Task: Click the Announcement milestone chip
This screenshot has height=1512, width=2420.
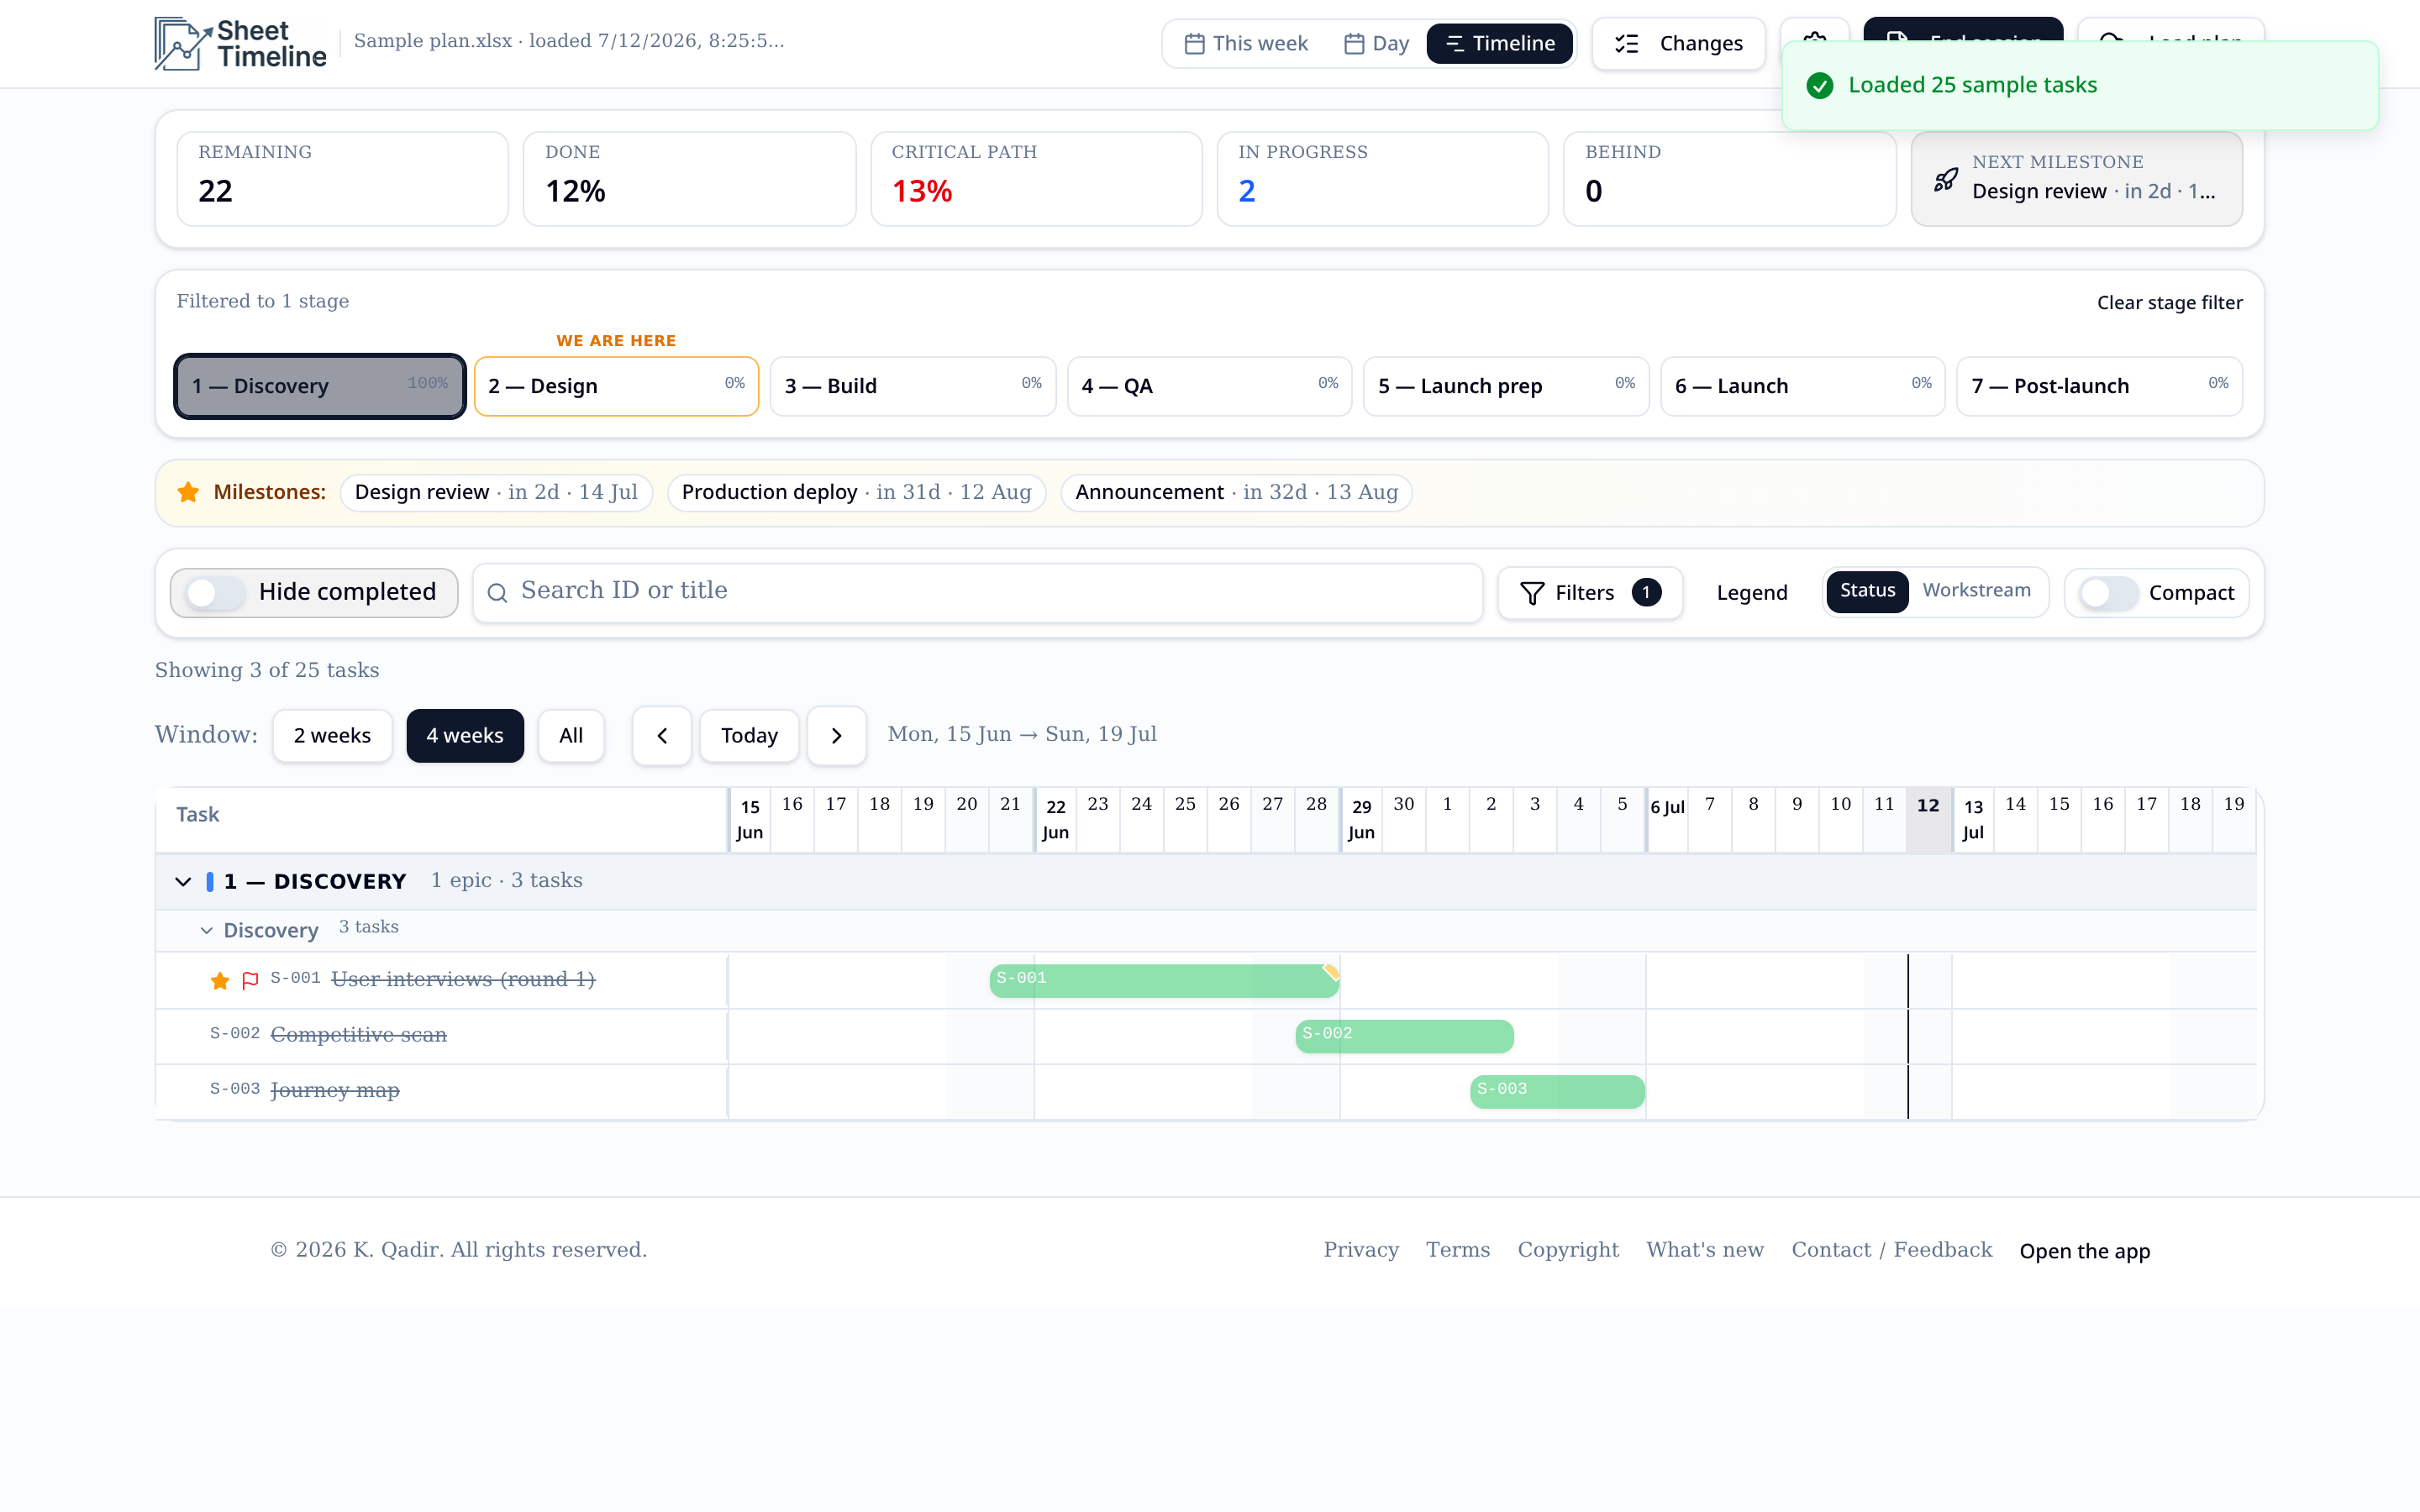Action: [1236, 493]
